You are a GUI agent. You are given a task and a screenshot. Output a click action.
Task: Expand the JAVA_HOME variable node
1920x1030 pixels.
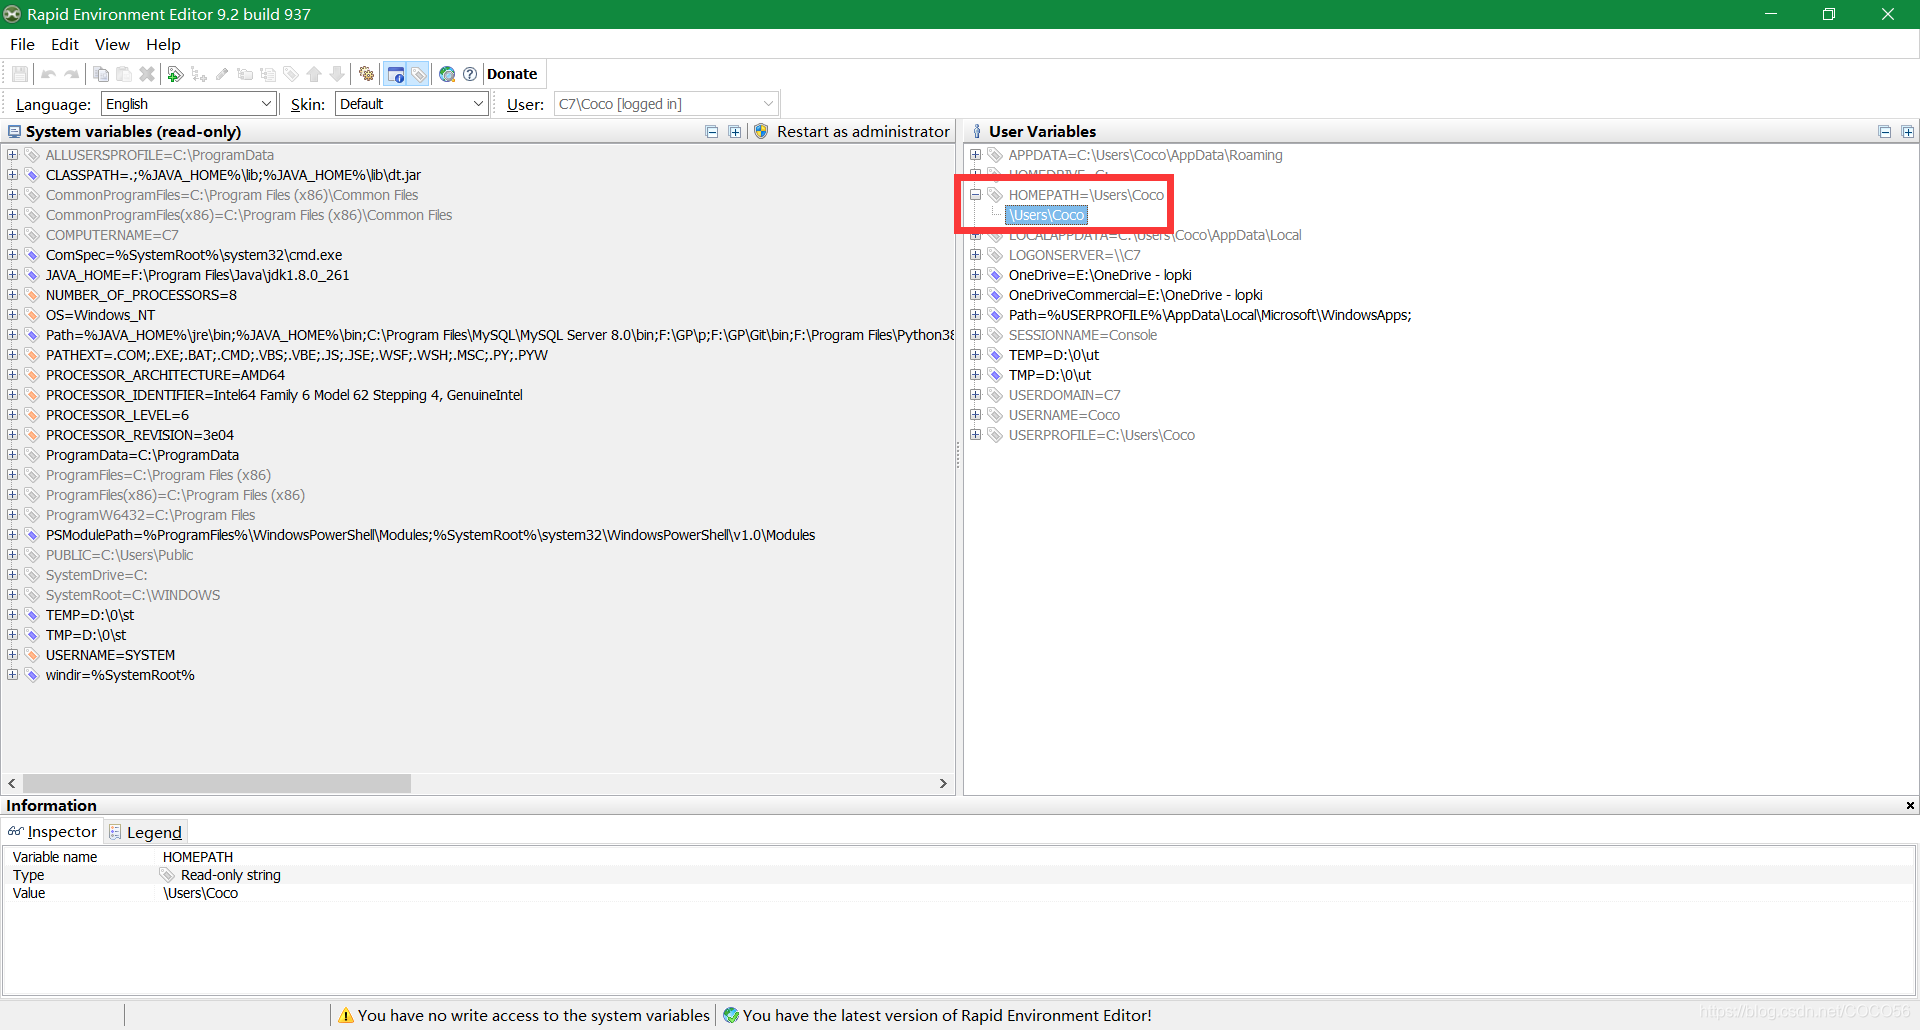coord(12,275)
